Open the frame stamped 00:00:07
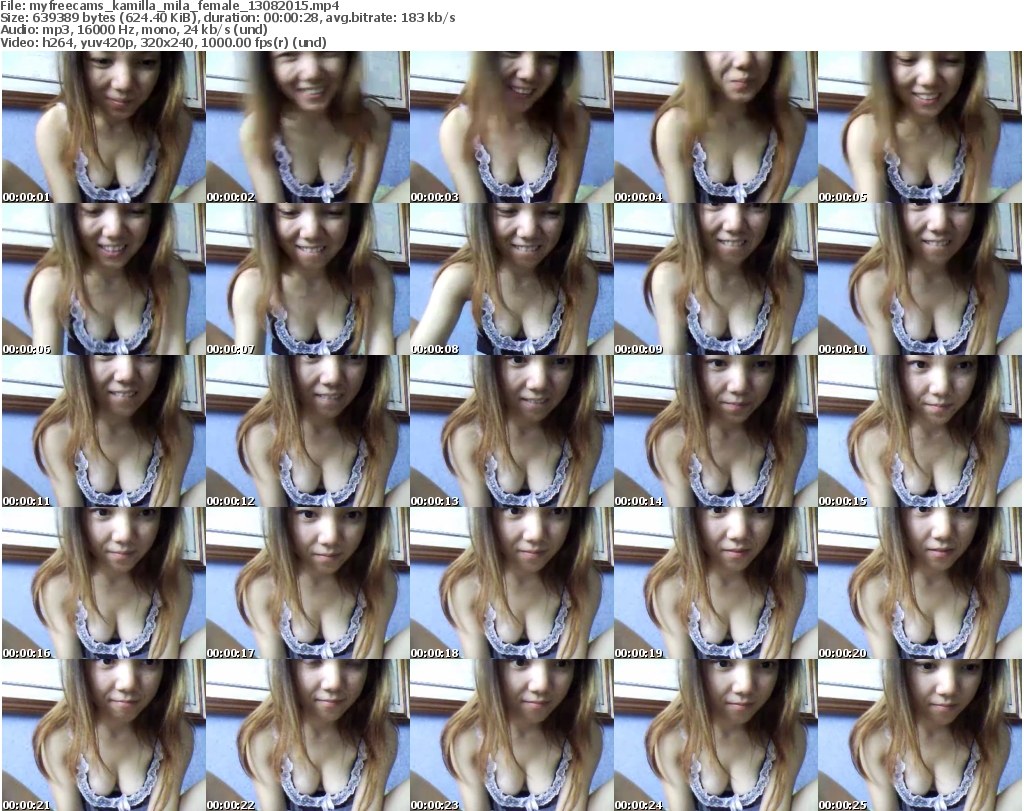The height and width of the screenshot is (811, 1024). click(x=308, y=279)
